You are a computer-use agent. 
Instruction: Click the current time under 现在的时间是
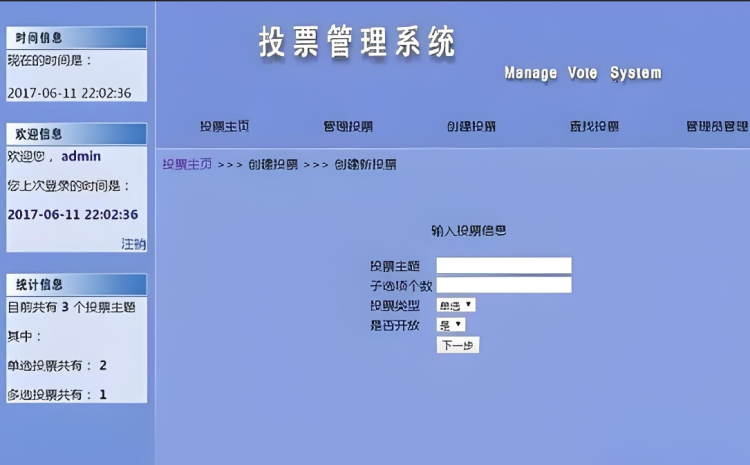pos(69,93)
